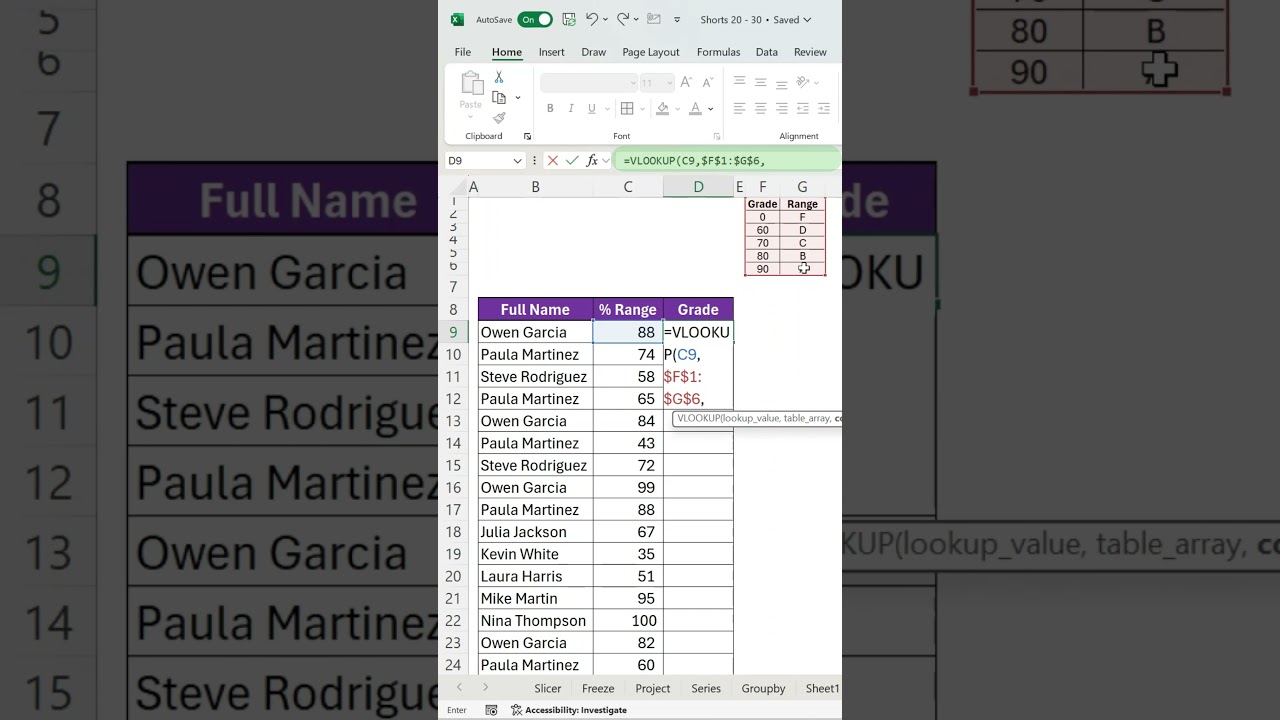Click the Name Box showing D9
Image resolution: width=1280 pixels, height=720 pixels.
pyautogui.click(x=485, y=160)
